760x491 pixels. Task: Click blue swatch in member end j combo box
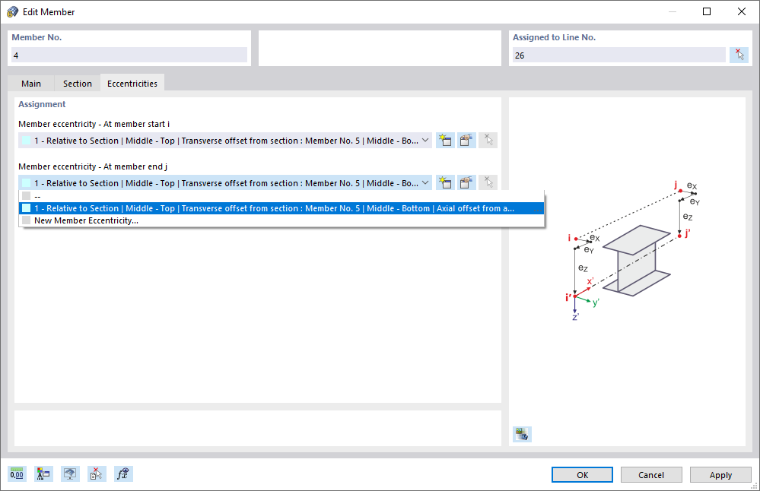pos(26,183)
